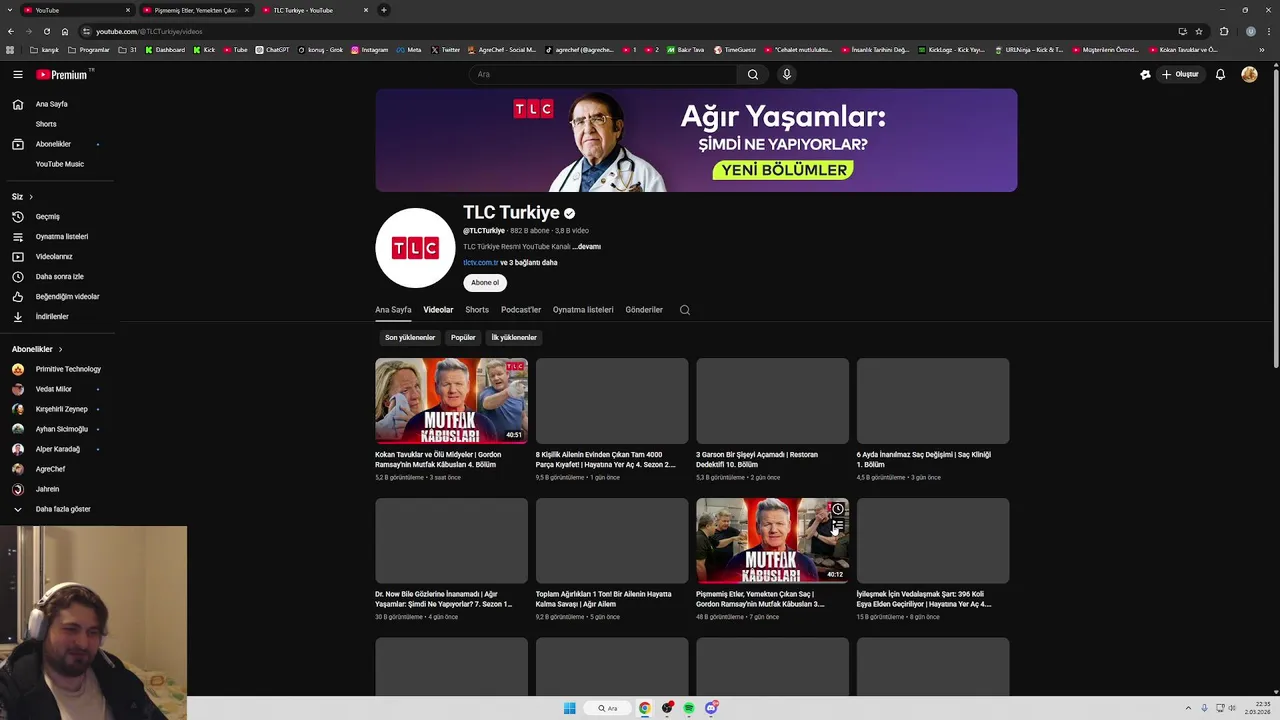Expand channel description with ...devamı
This screenshot has height=720, width=1280.
[x=587, y=247]
